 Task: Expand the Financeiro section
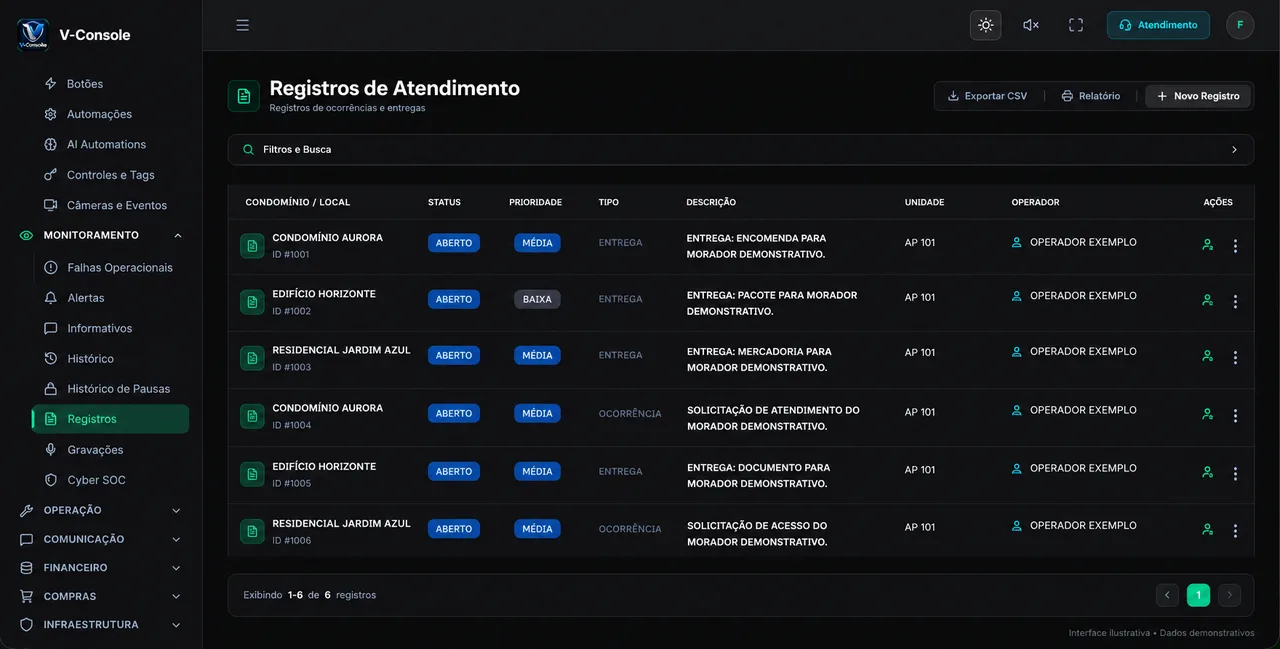[x=100, y=568]
